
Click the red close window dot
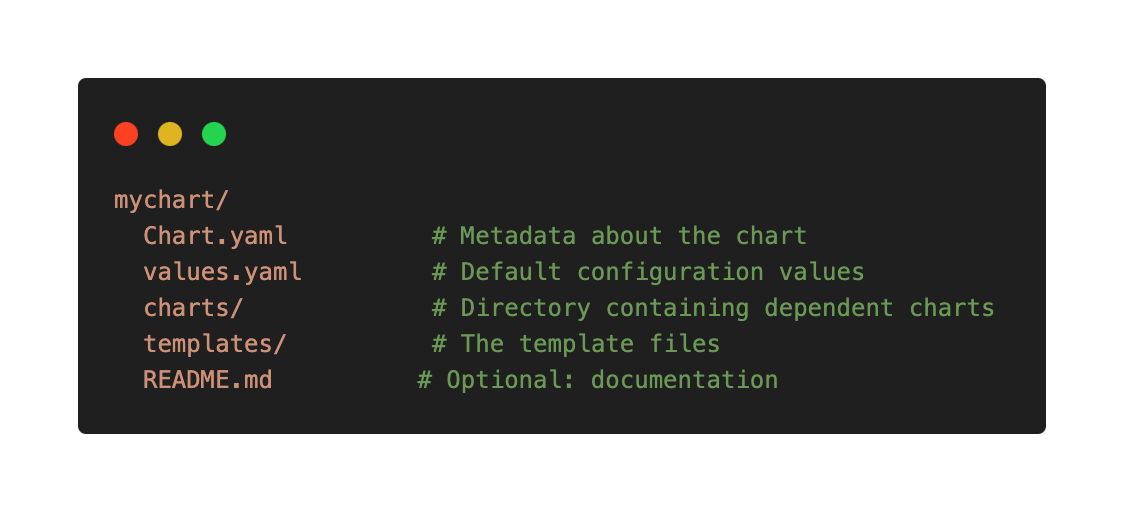126,134
